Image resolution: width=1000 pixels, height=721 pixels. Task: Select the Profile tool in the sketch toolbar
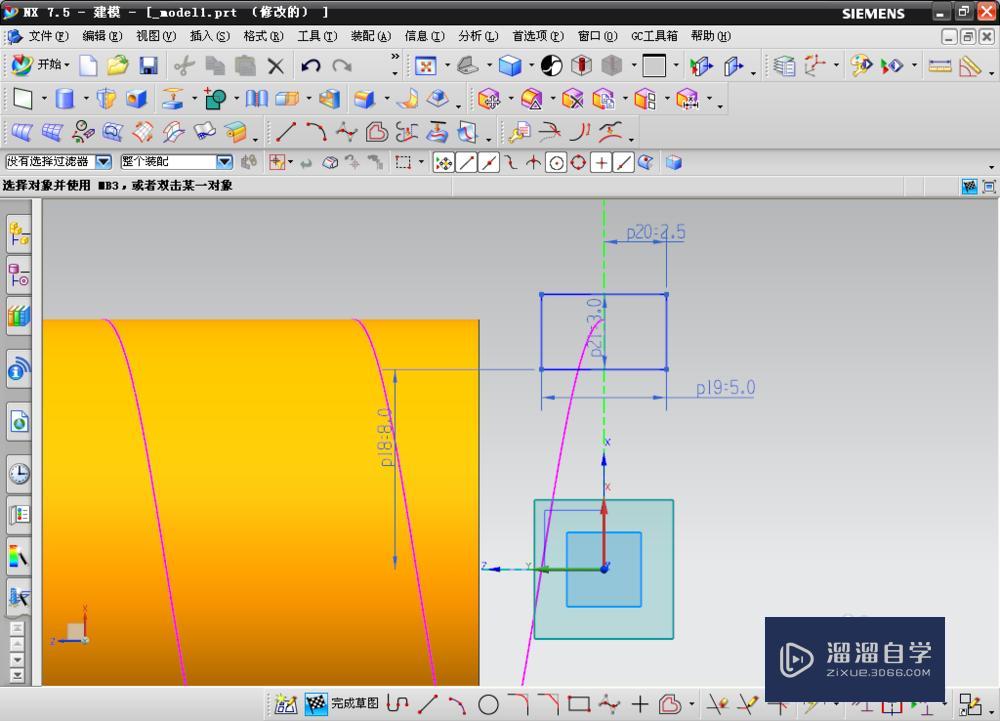pos(397,704)
